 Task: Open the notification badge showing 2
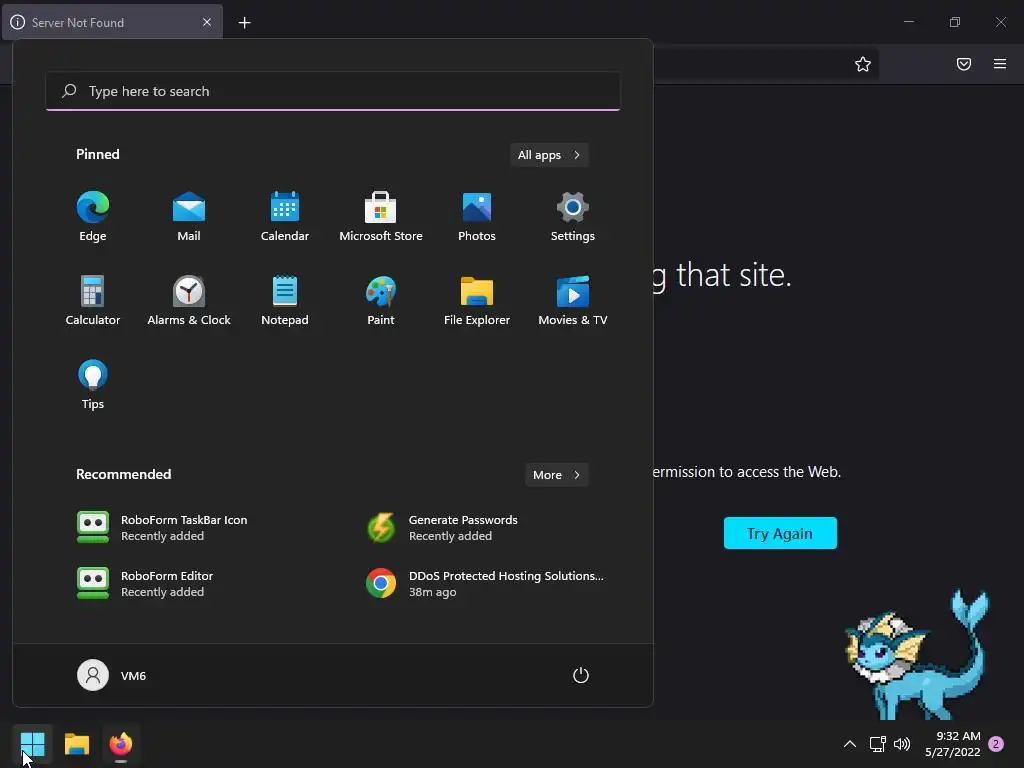(x=996, y=744)
